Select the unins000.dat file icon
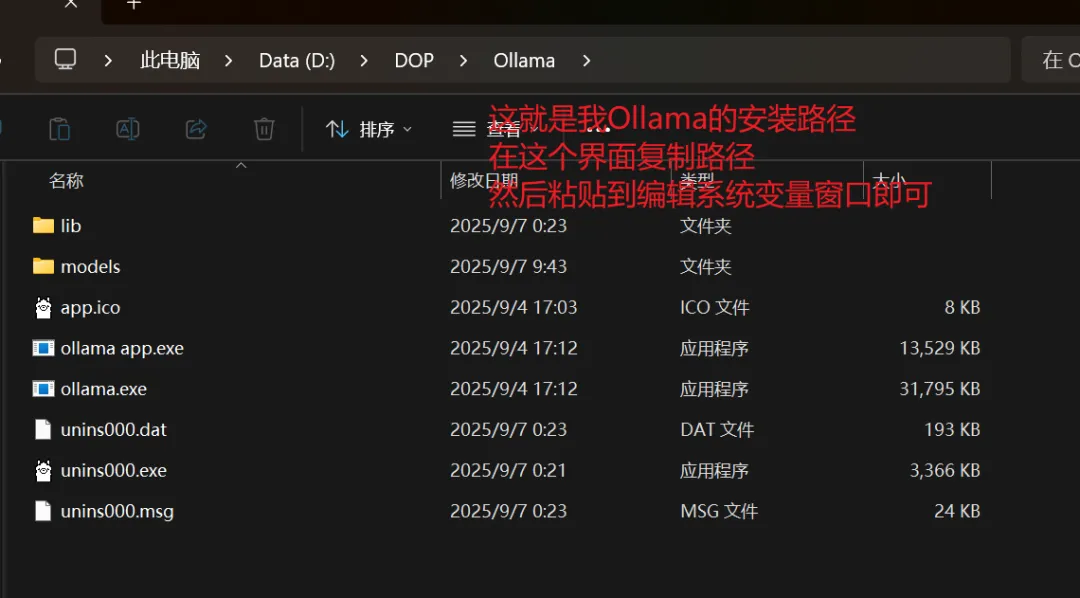The image size is (1080, 598). pos(43,429)
